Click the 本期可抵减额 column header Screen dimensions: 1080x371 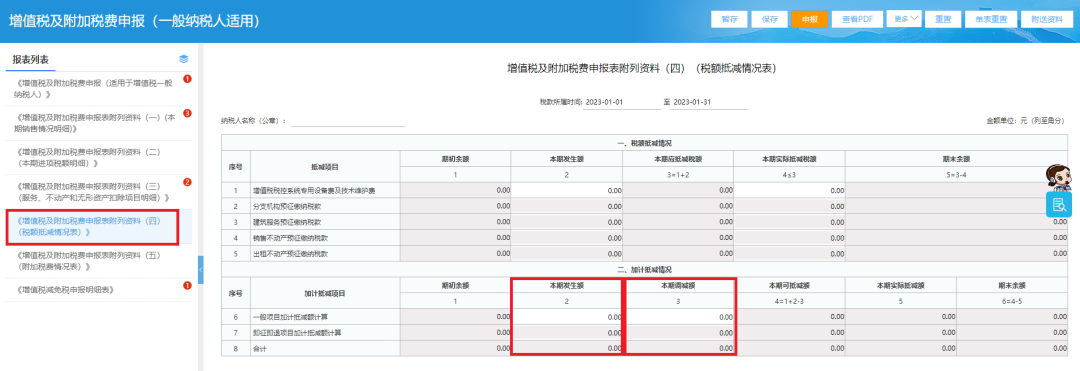789,285
